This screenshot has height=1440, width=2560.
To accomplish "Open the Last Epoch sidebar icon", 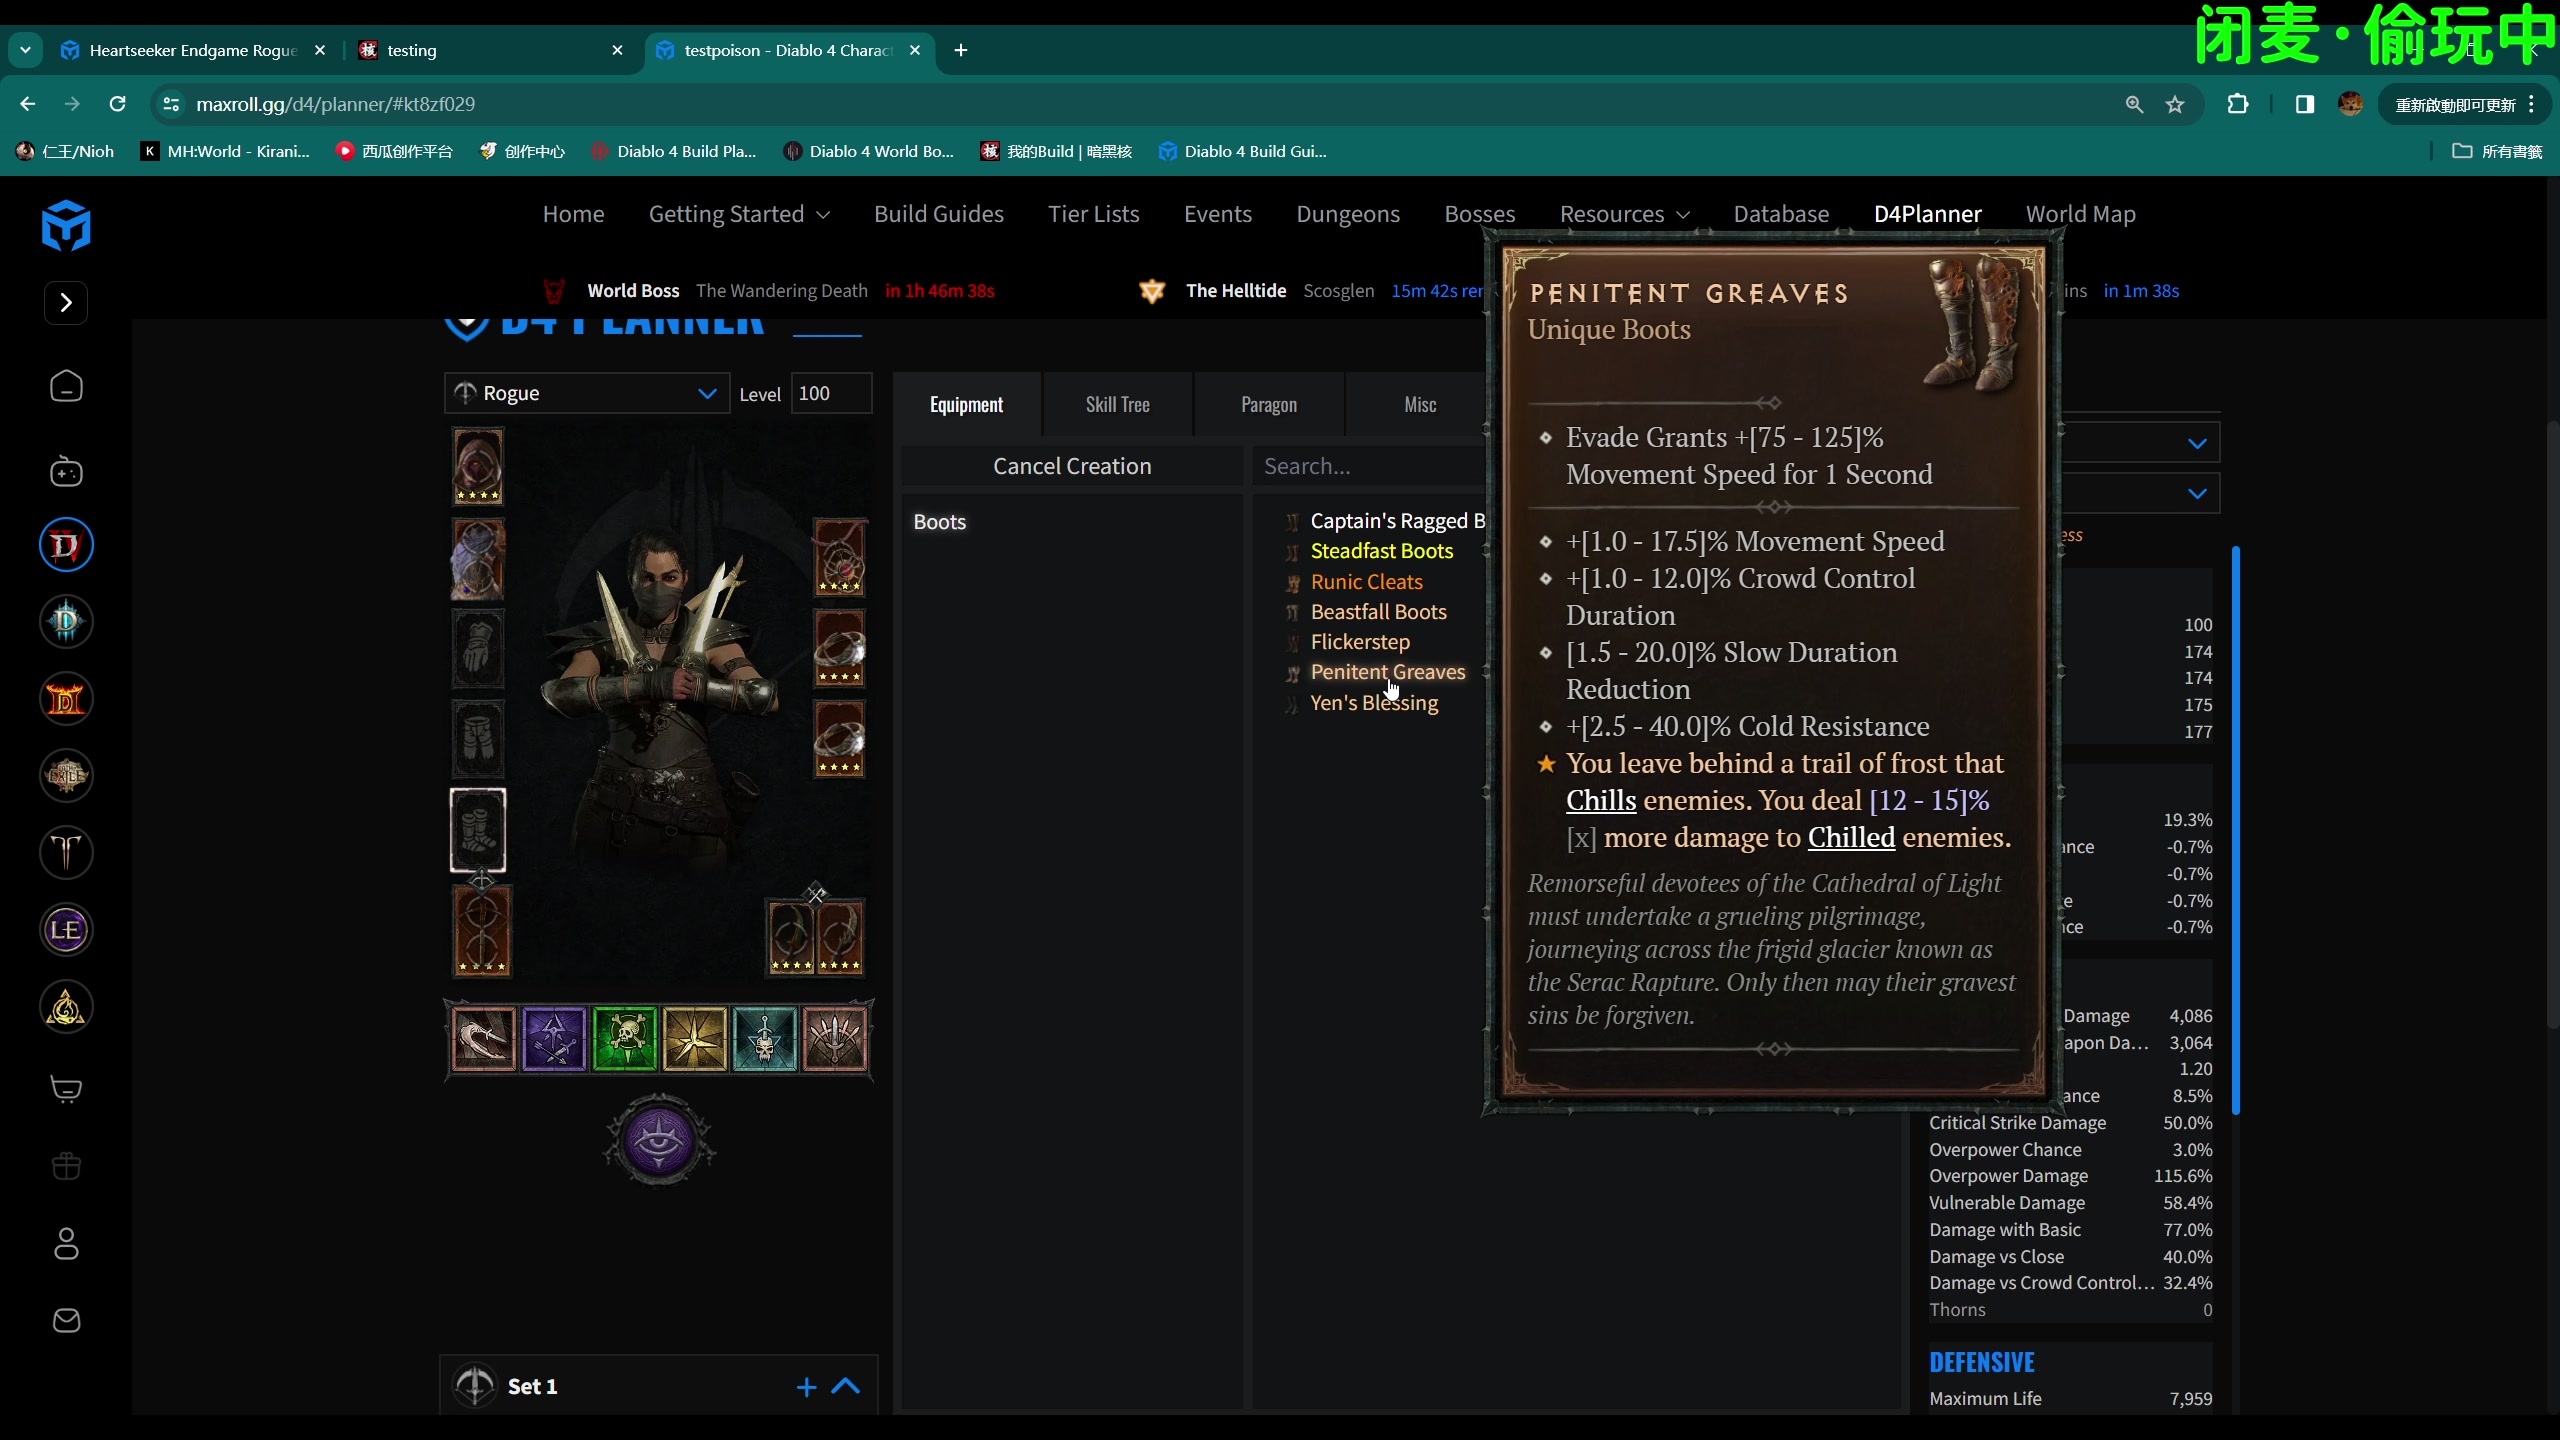I will [x=66, y=930].
